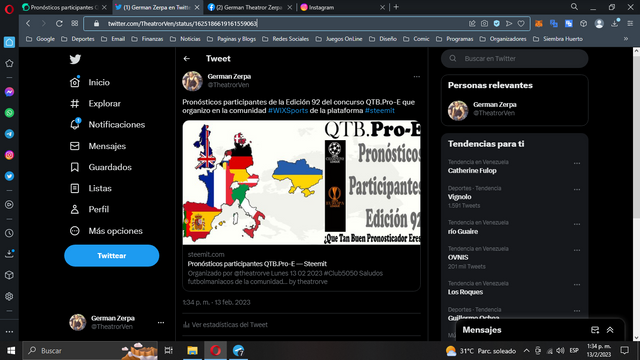Open account switcher menu beside German Zerpa

tap(161, 322)
